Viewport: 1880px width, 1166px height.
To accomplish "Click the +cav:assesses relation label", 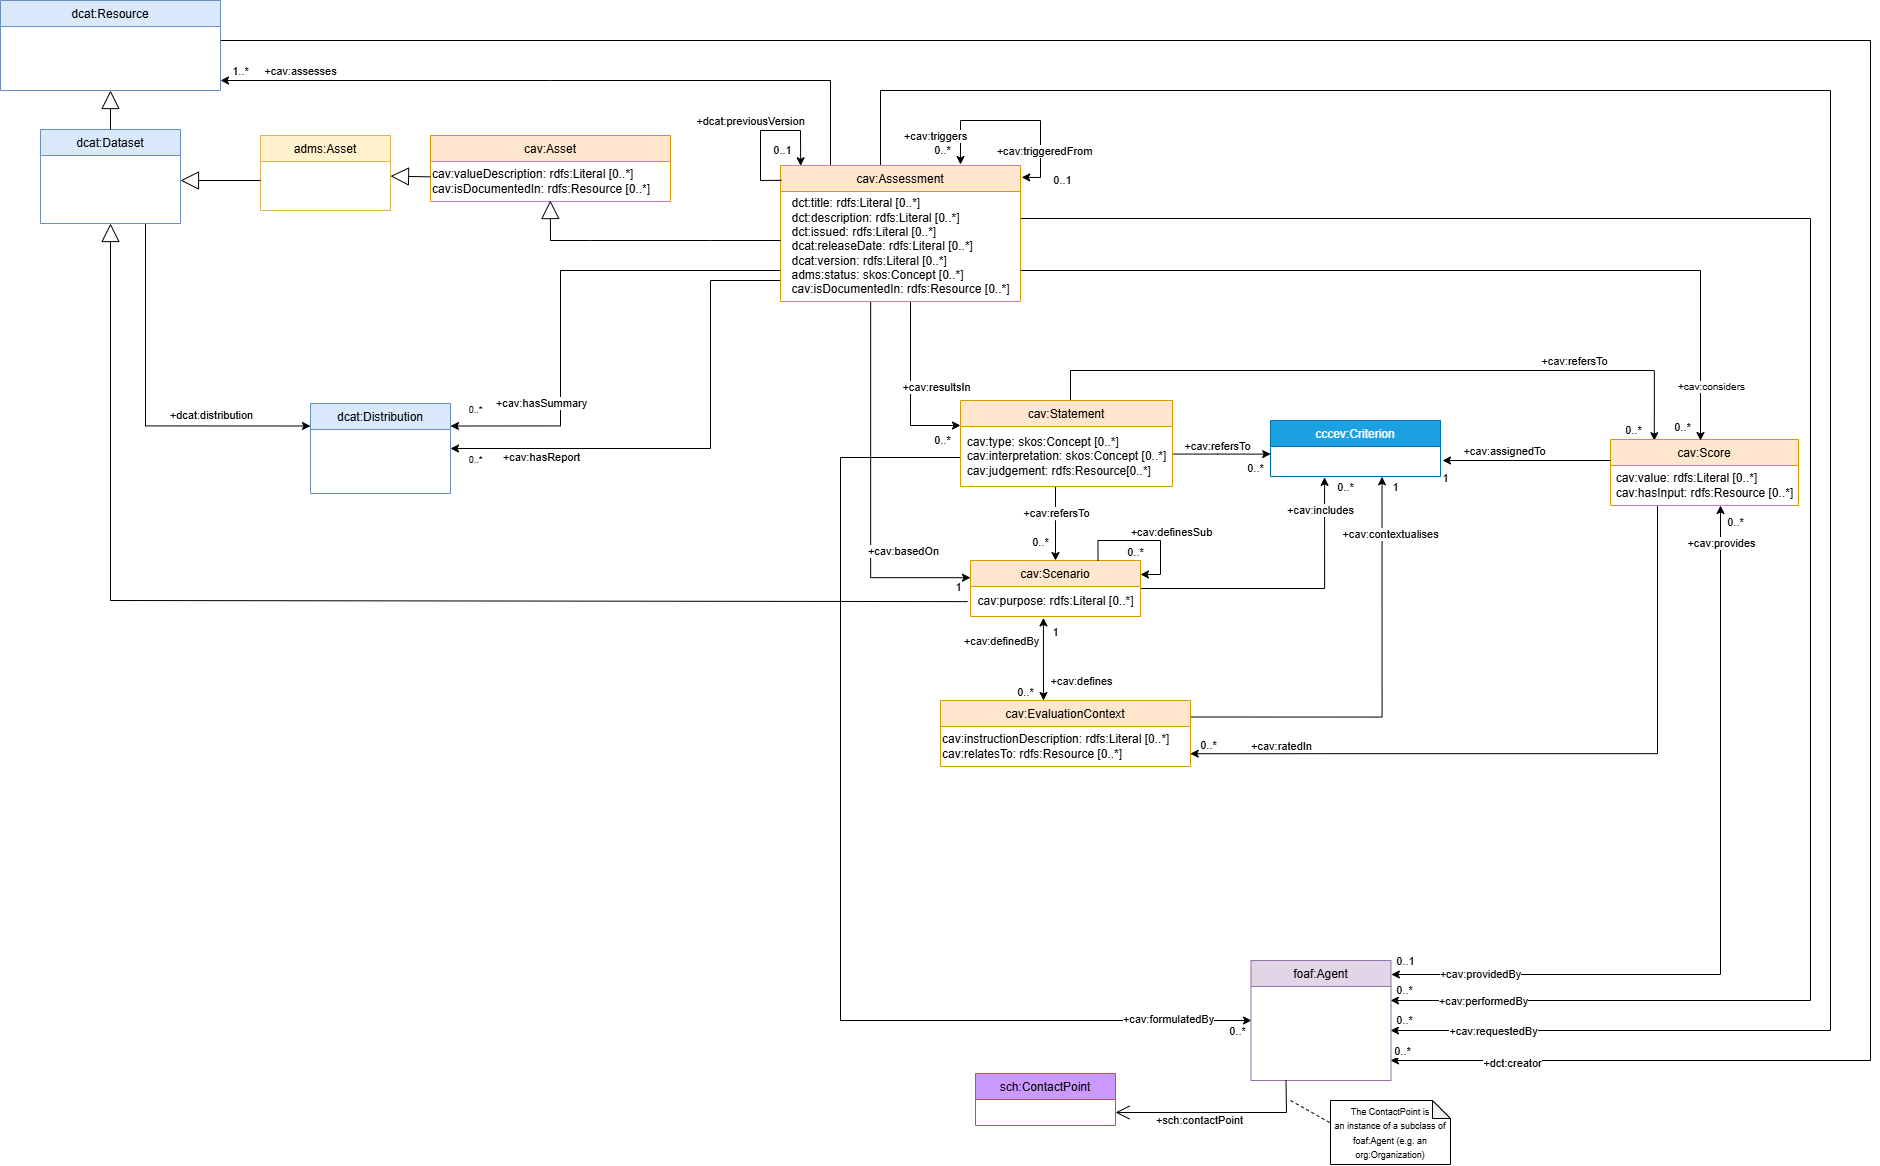I will point(300,72).
